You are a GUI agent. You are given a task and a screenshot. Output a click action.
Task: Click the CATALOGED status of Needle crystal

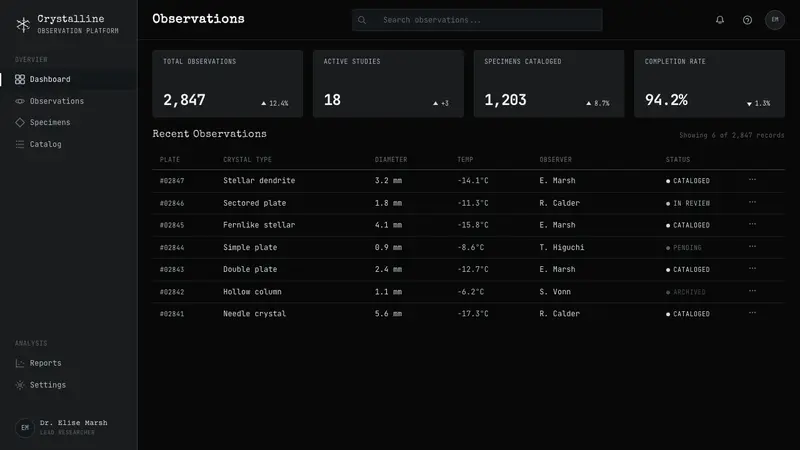tap(688, 314)
